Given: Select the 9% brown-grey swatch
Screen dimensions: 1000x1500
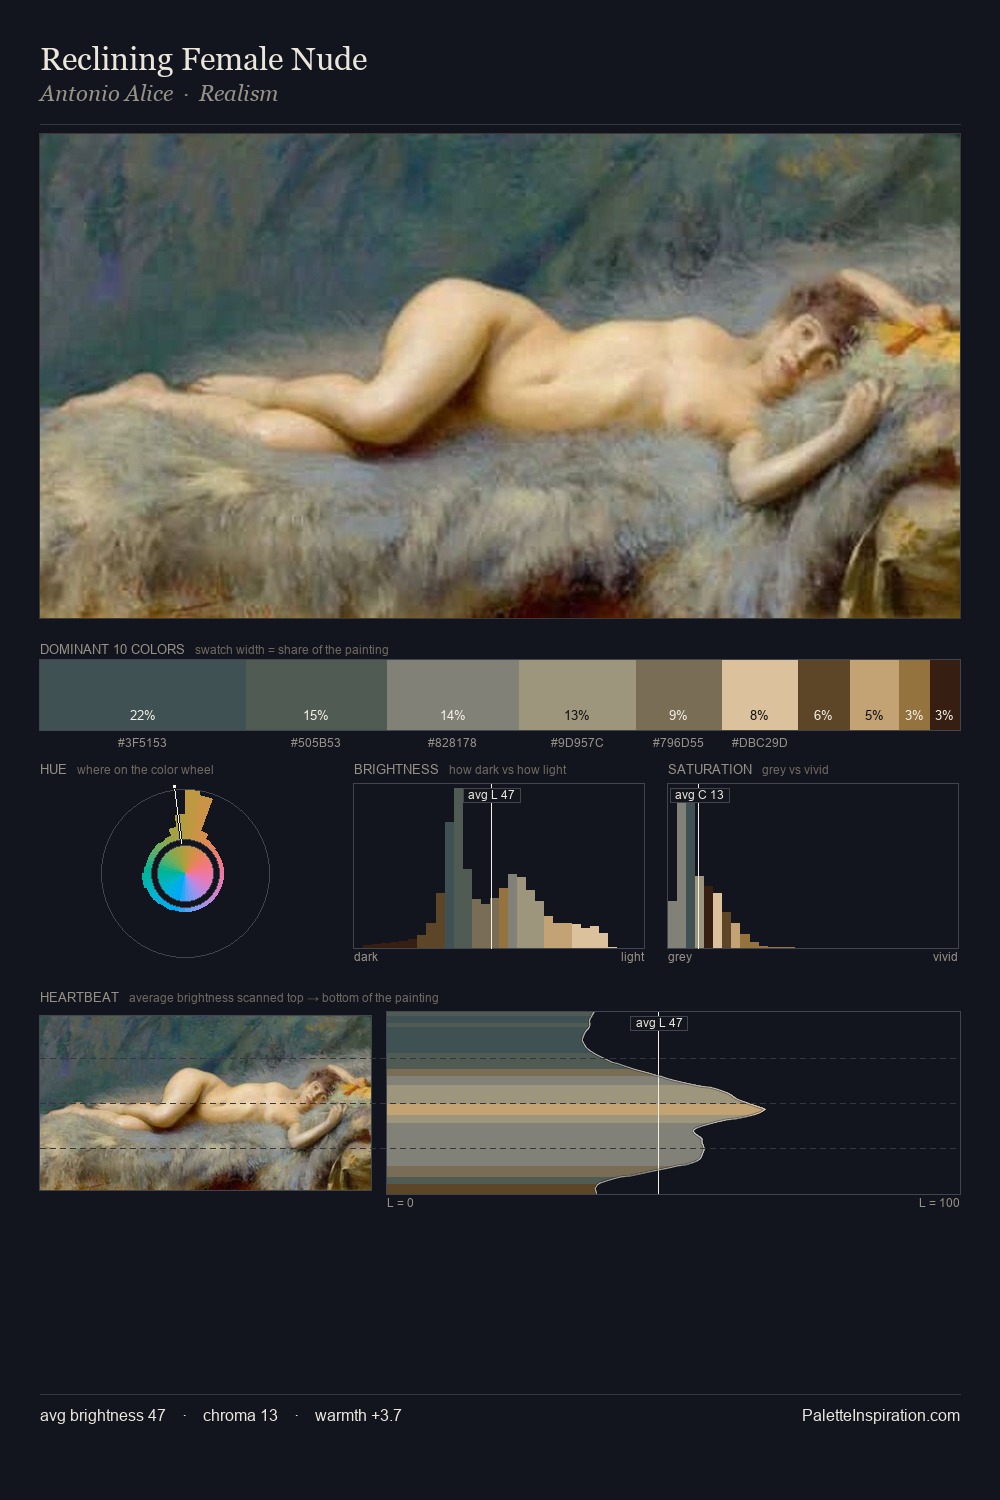Looking at the screenshot, I should 679,695.
